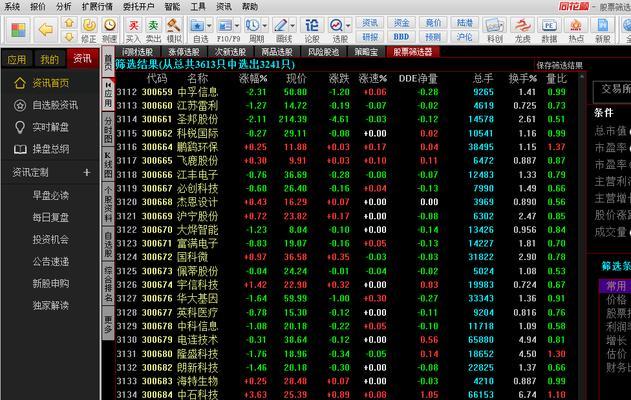Image resolution: width=631 pixels, height=400 pixels.
Task: Click the 研报 toolbar button
Action: click(370, 37)
